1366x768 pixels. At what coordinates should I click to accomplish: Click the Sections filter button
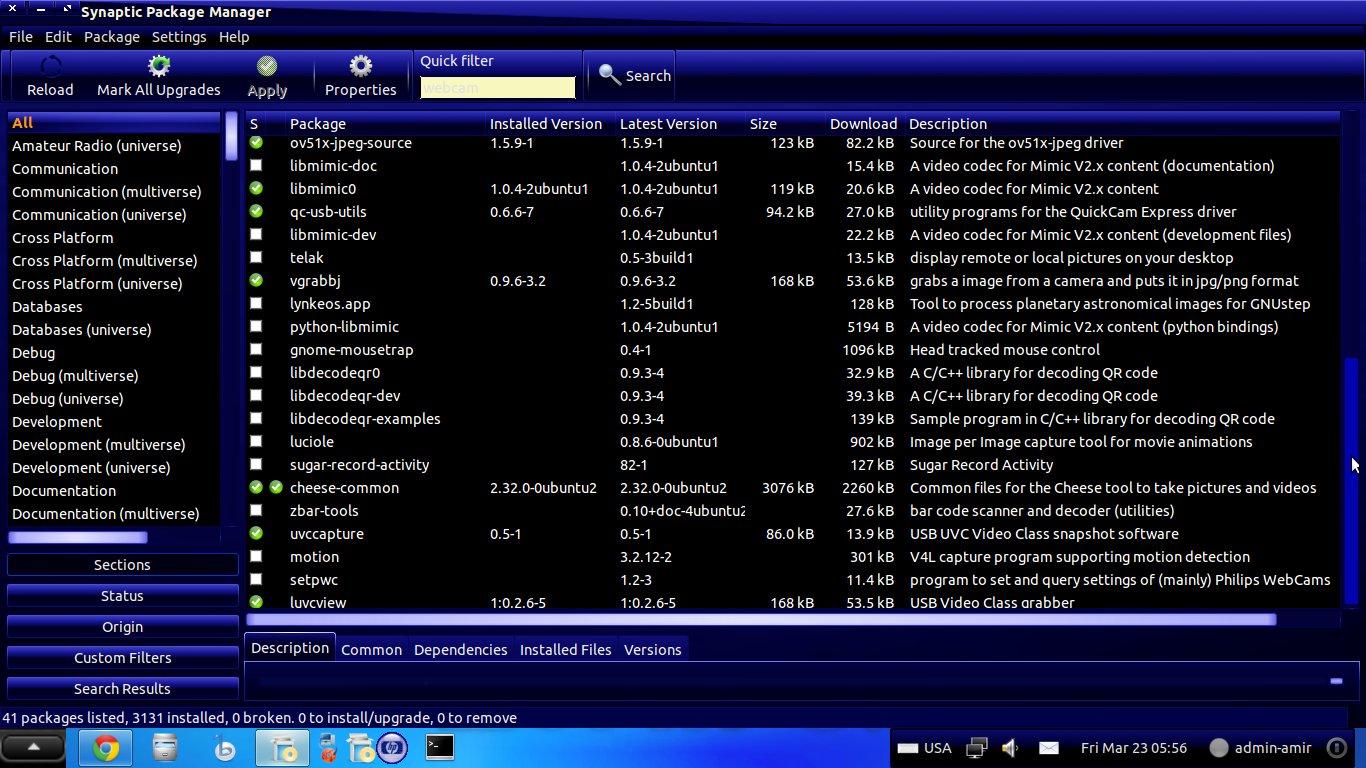[x=122, y=564]
